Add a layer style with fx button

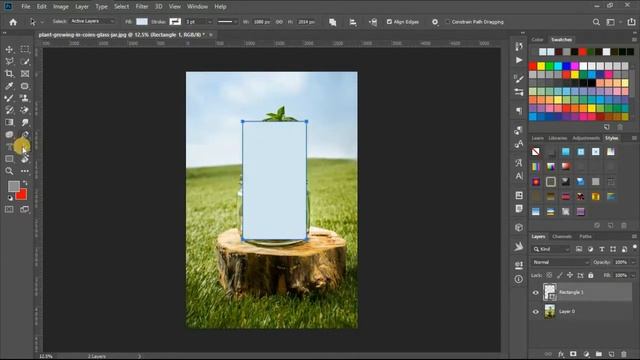[x=561, y=354]
